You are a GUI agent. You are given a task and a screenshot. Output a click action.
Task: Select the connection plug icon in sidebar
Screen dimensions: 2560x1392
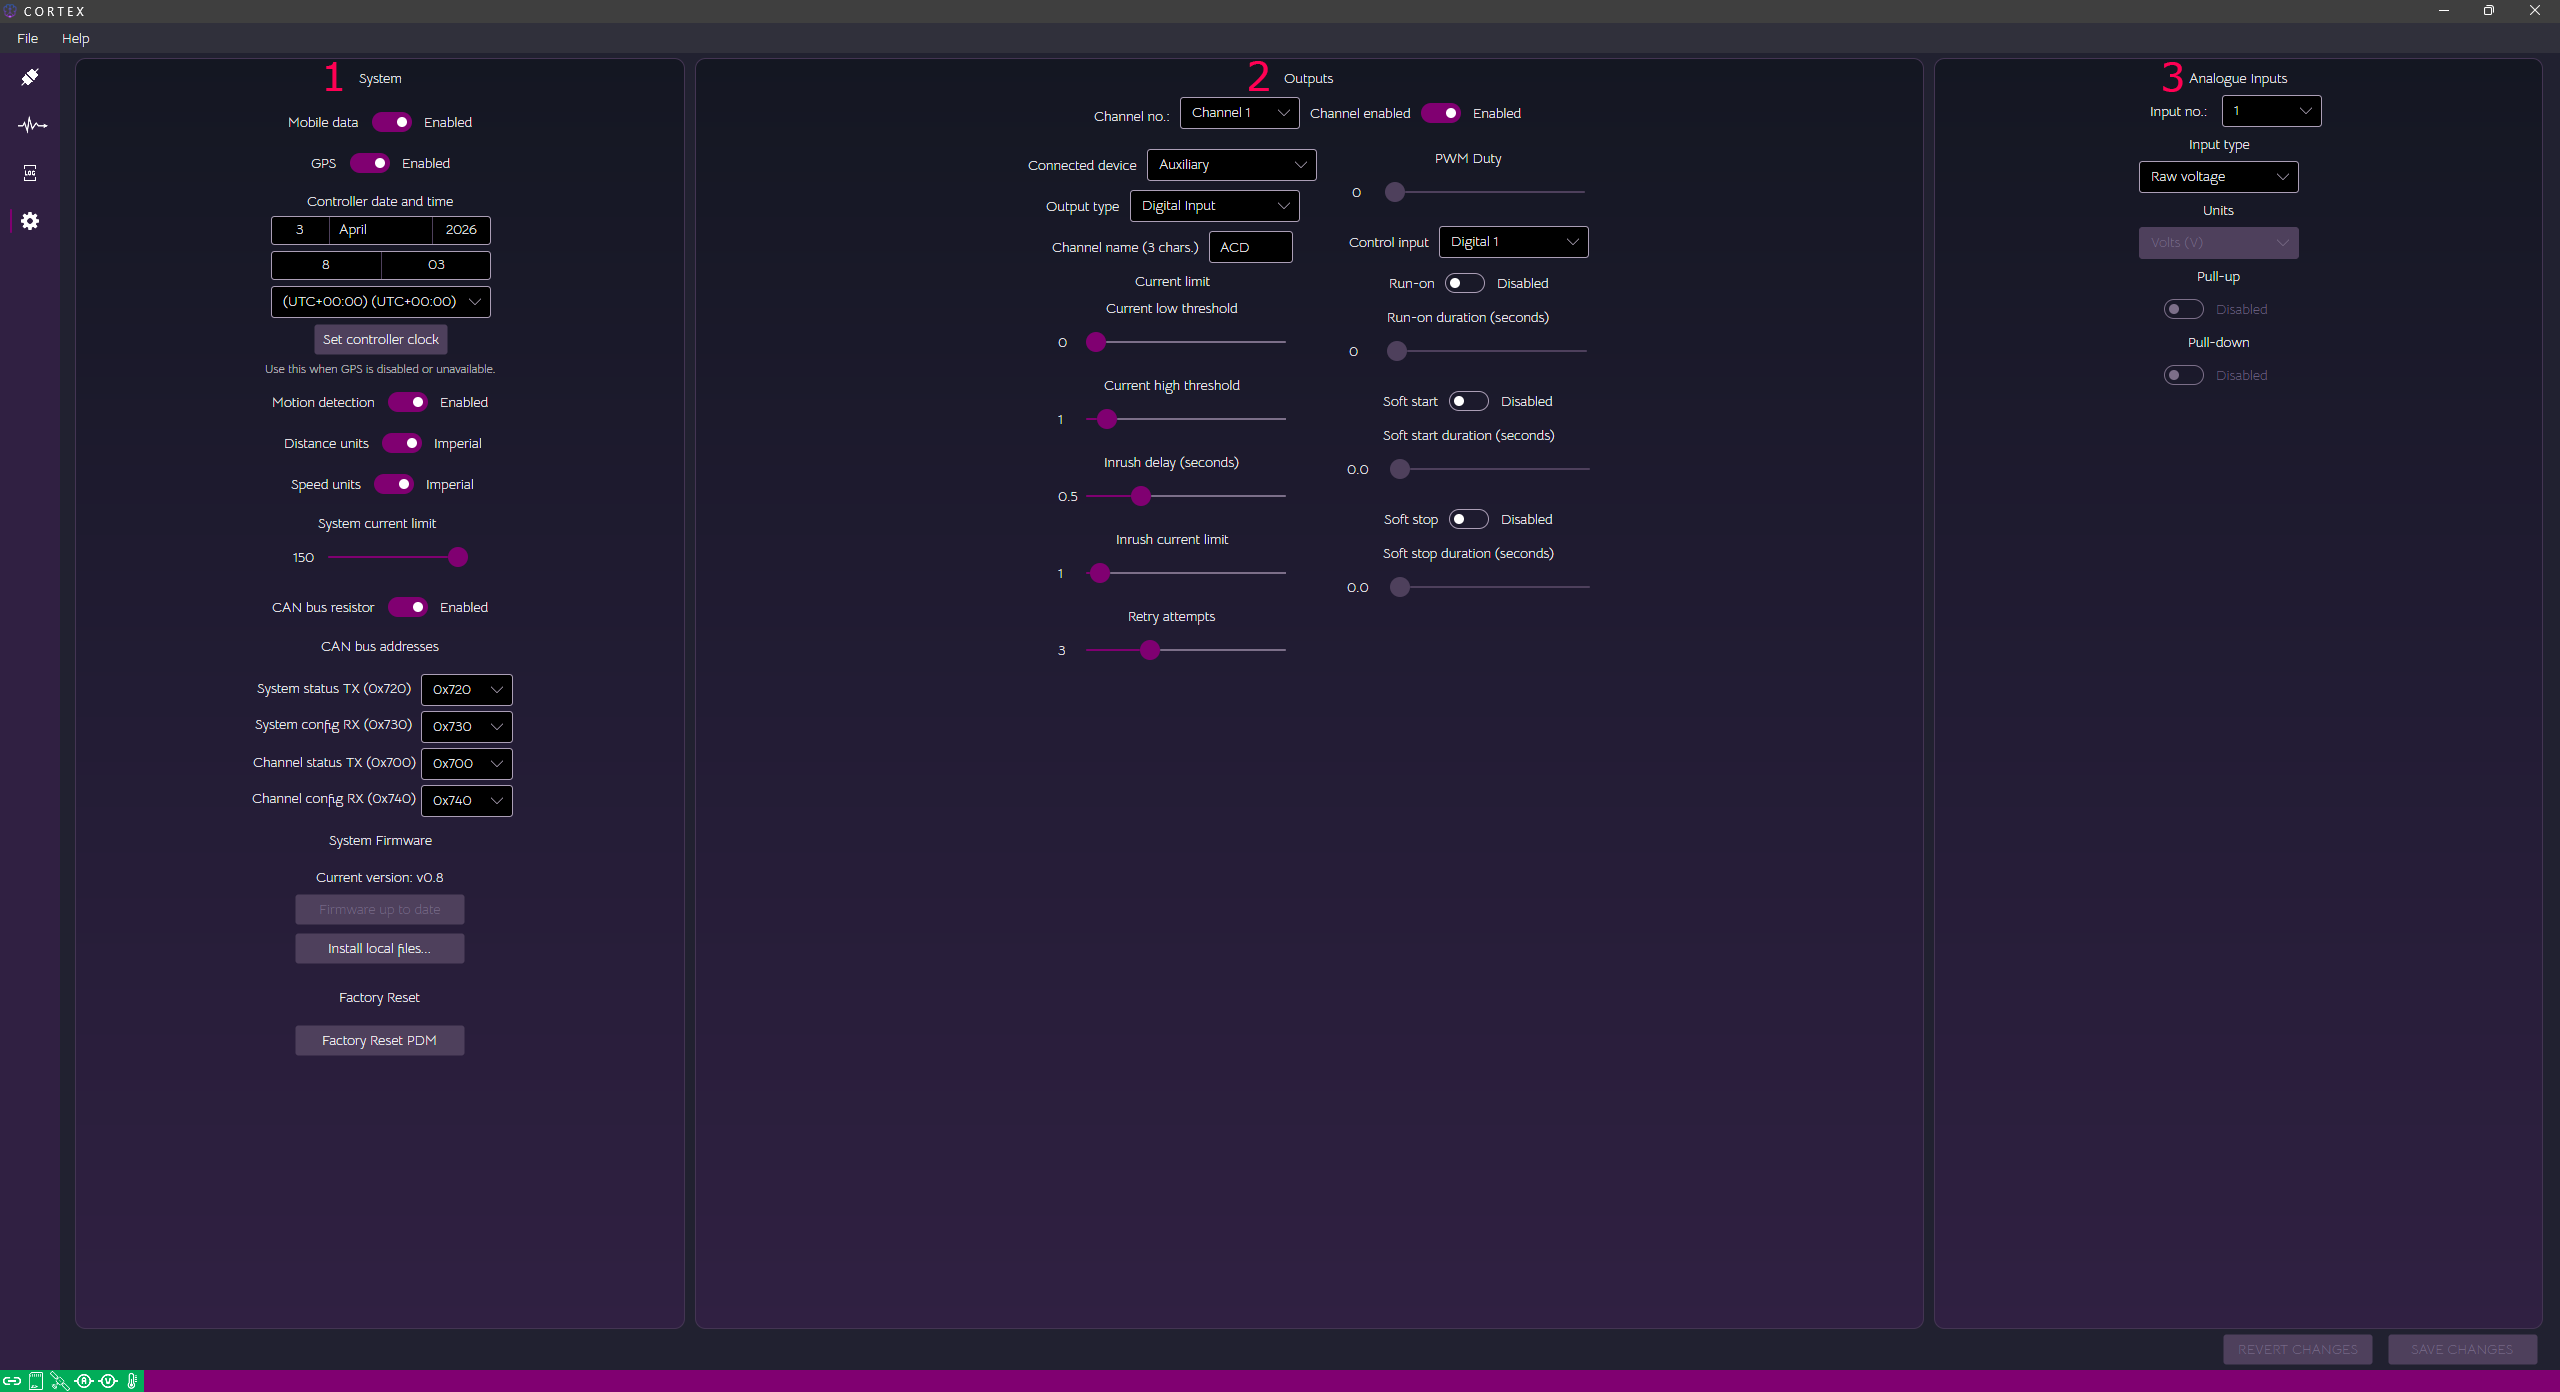(30, 77)
